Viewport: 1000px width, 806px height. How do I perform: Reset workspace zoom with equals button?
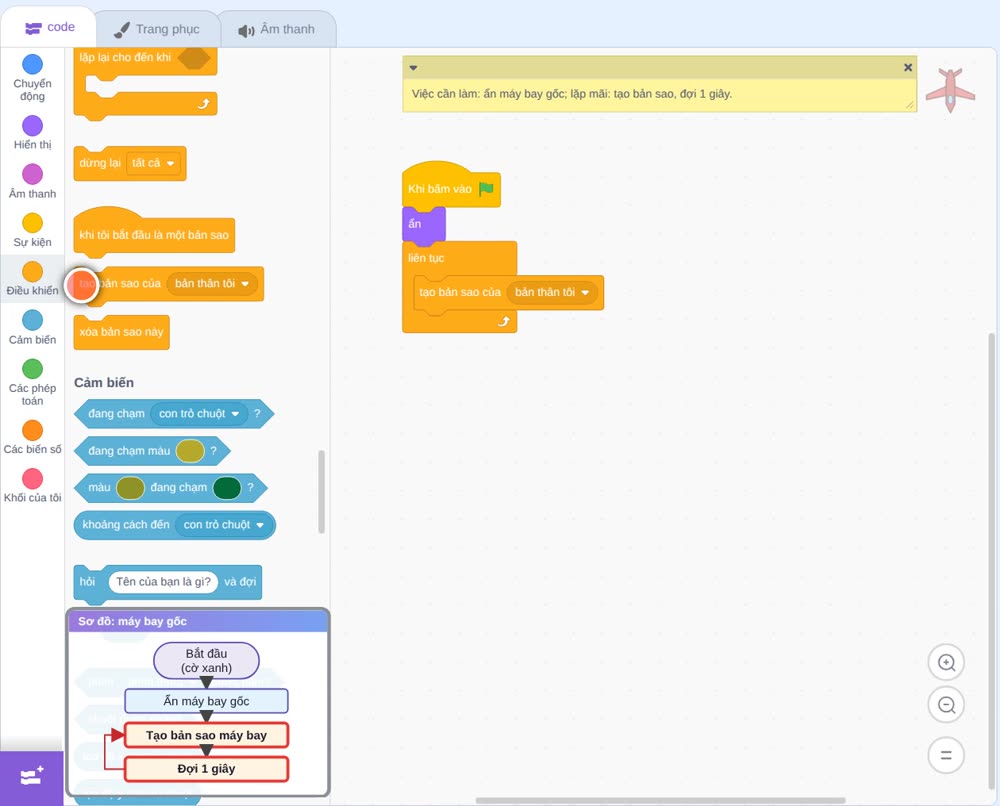point(946,755)
